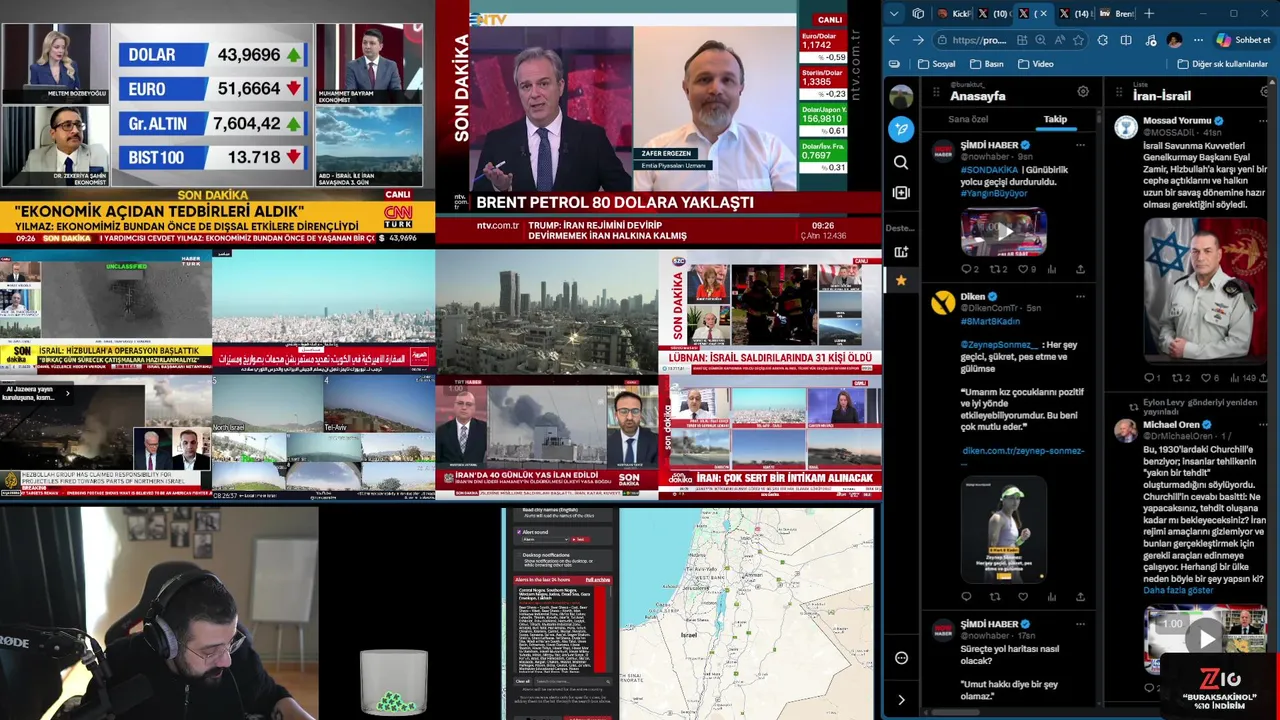Switch to Sana özel tab
The image size is (1280, 720).
pyautogui.click(x=967, y=119)
